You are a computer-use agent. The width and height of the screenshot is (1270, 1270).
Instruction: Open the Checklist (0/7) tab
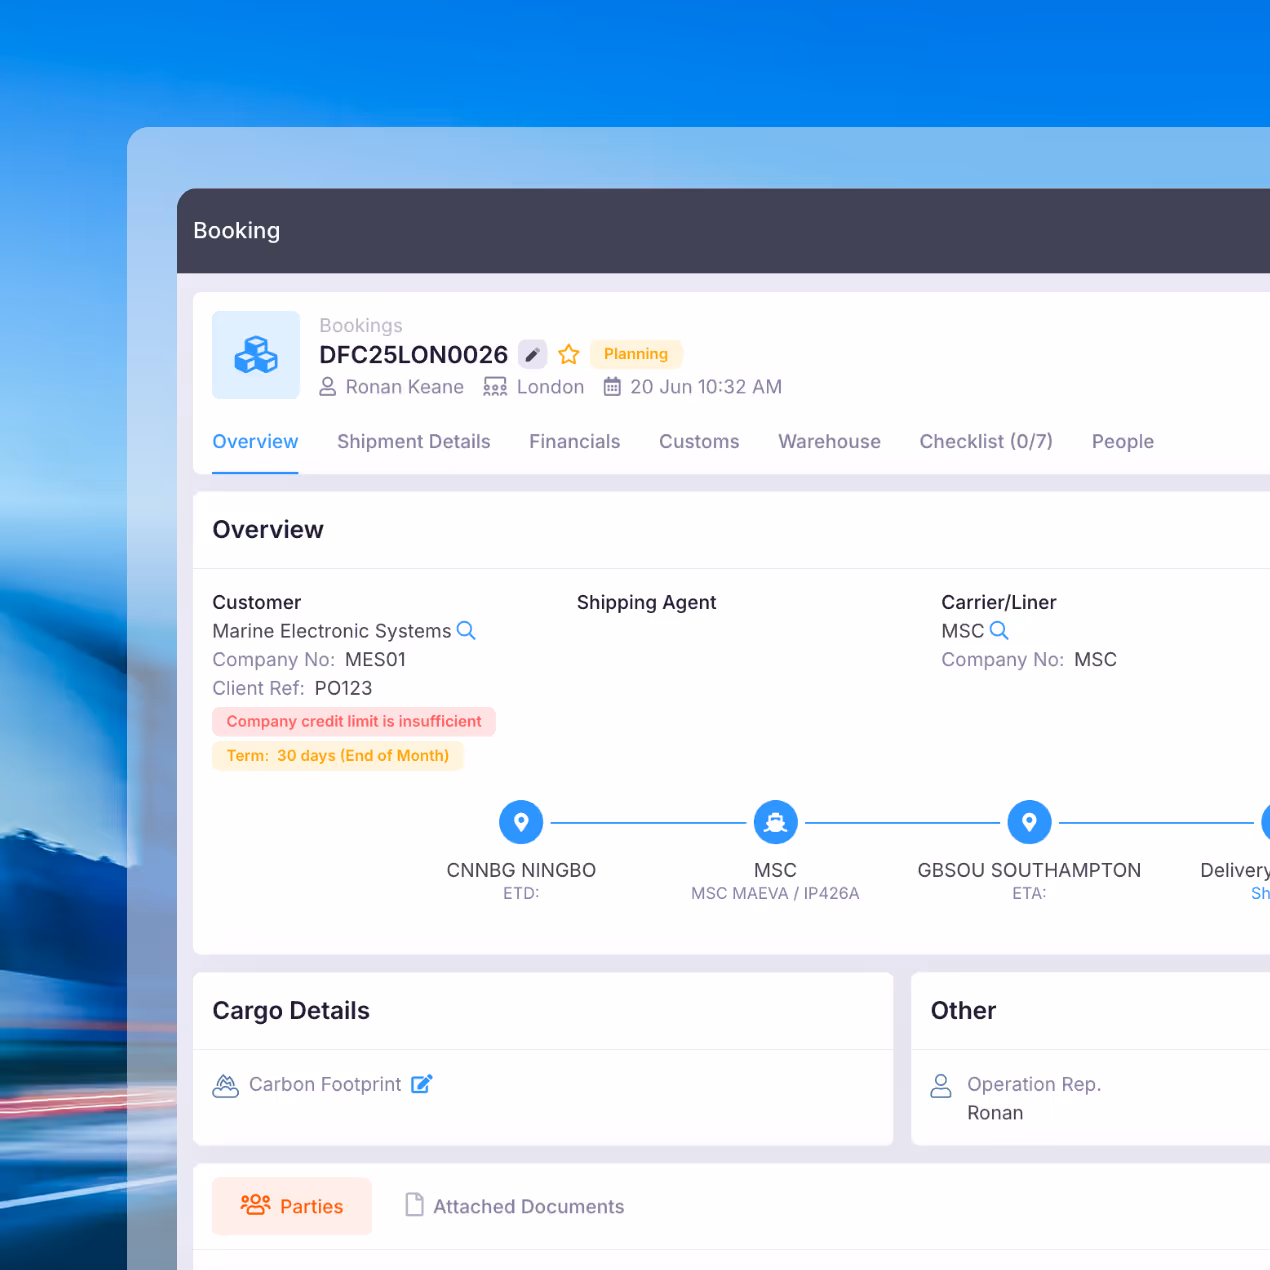tap(986, 441)
